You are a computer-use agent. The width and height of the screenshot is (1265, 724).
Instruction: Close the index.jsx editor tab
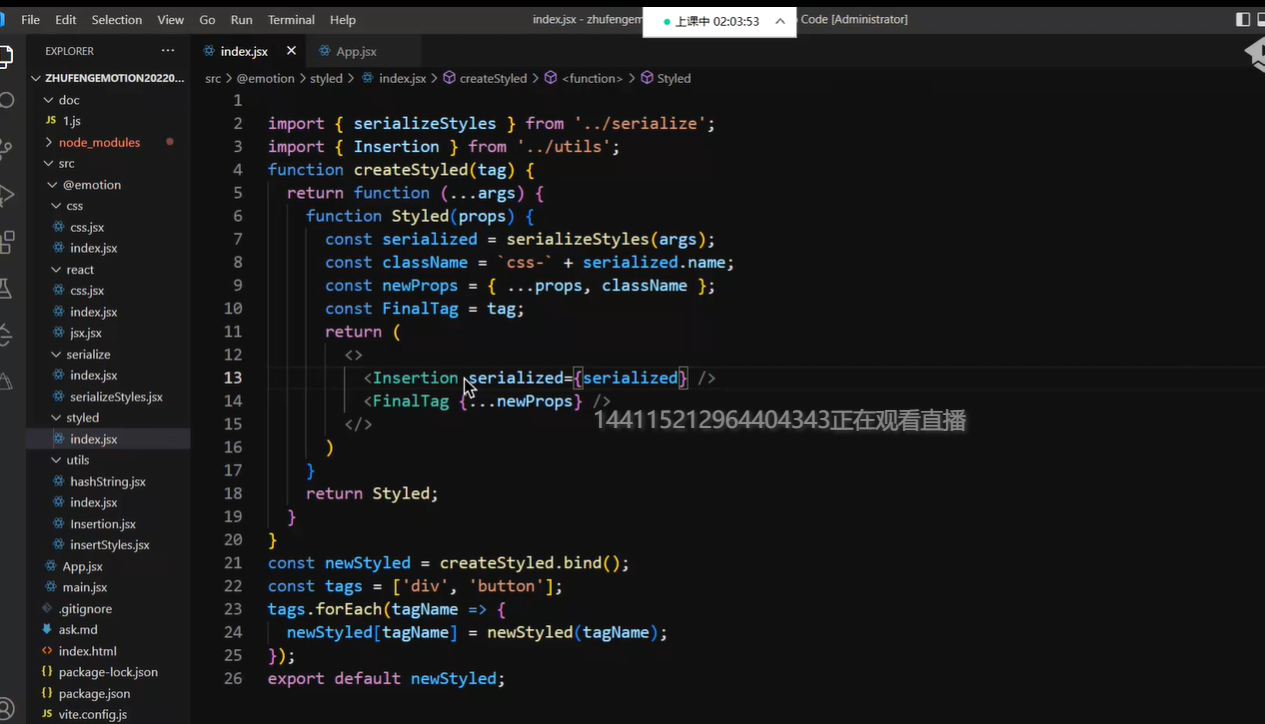coord(291,51)
